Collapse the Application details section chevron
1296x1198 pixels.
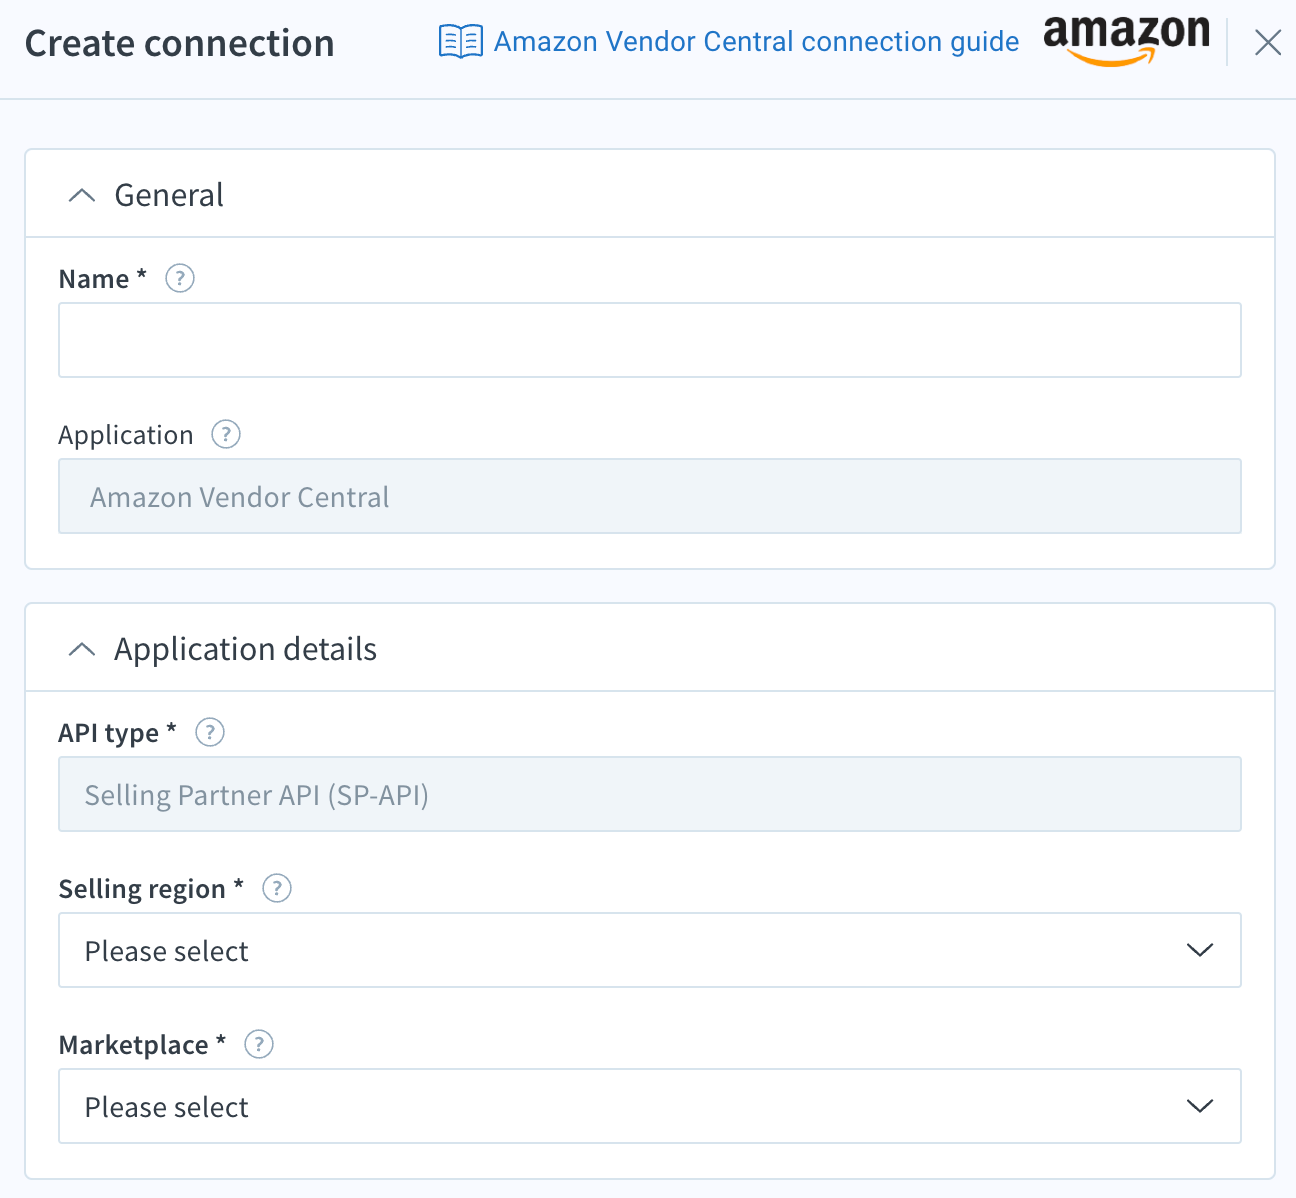tap(82, 649)
